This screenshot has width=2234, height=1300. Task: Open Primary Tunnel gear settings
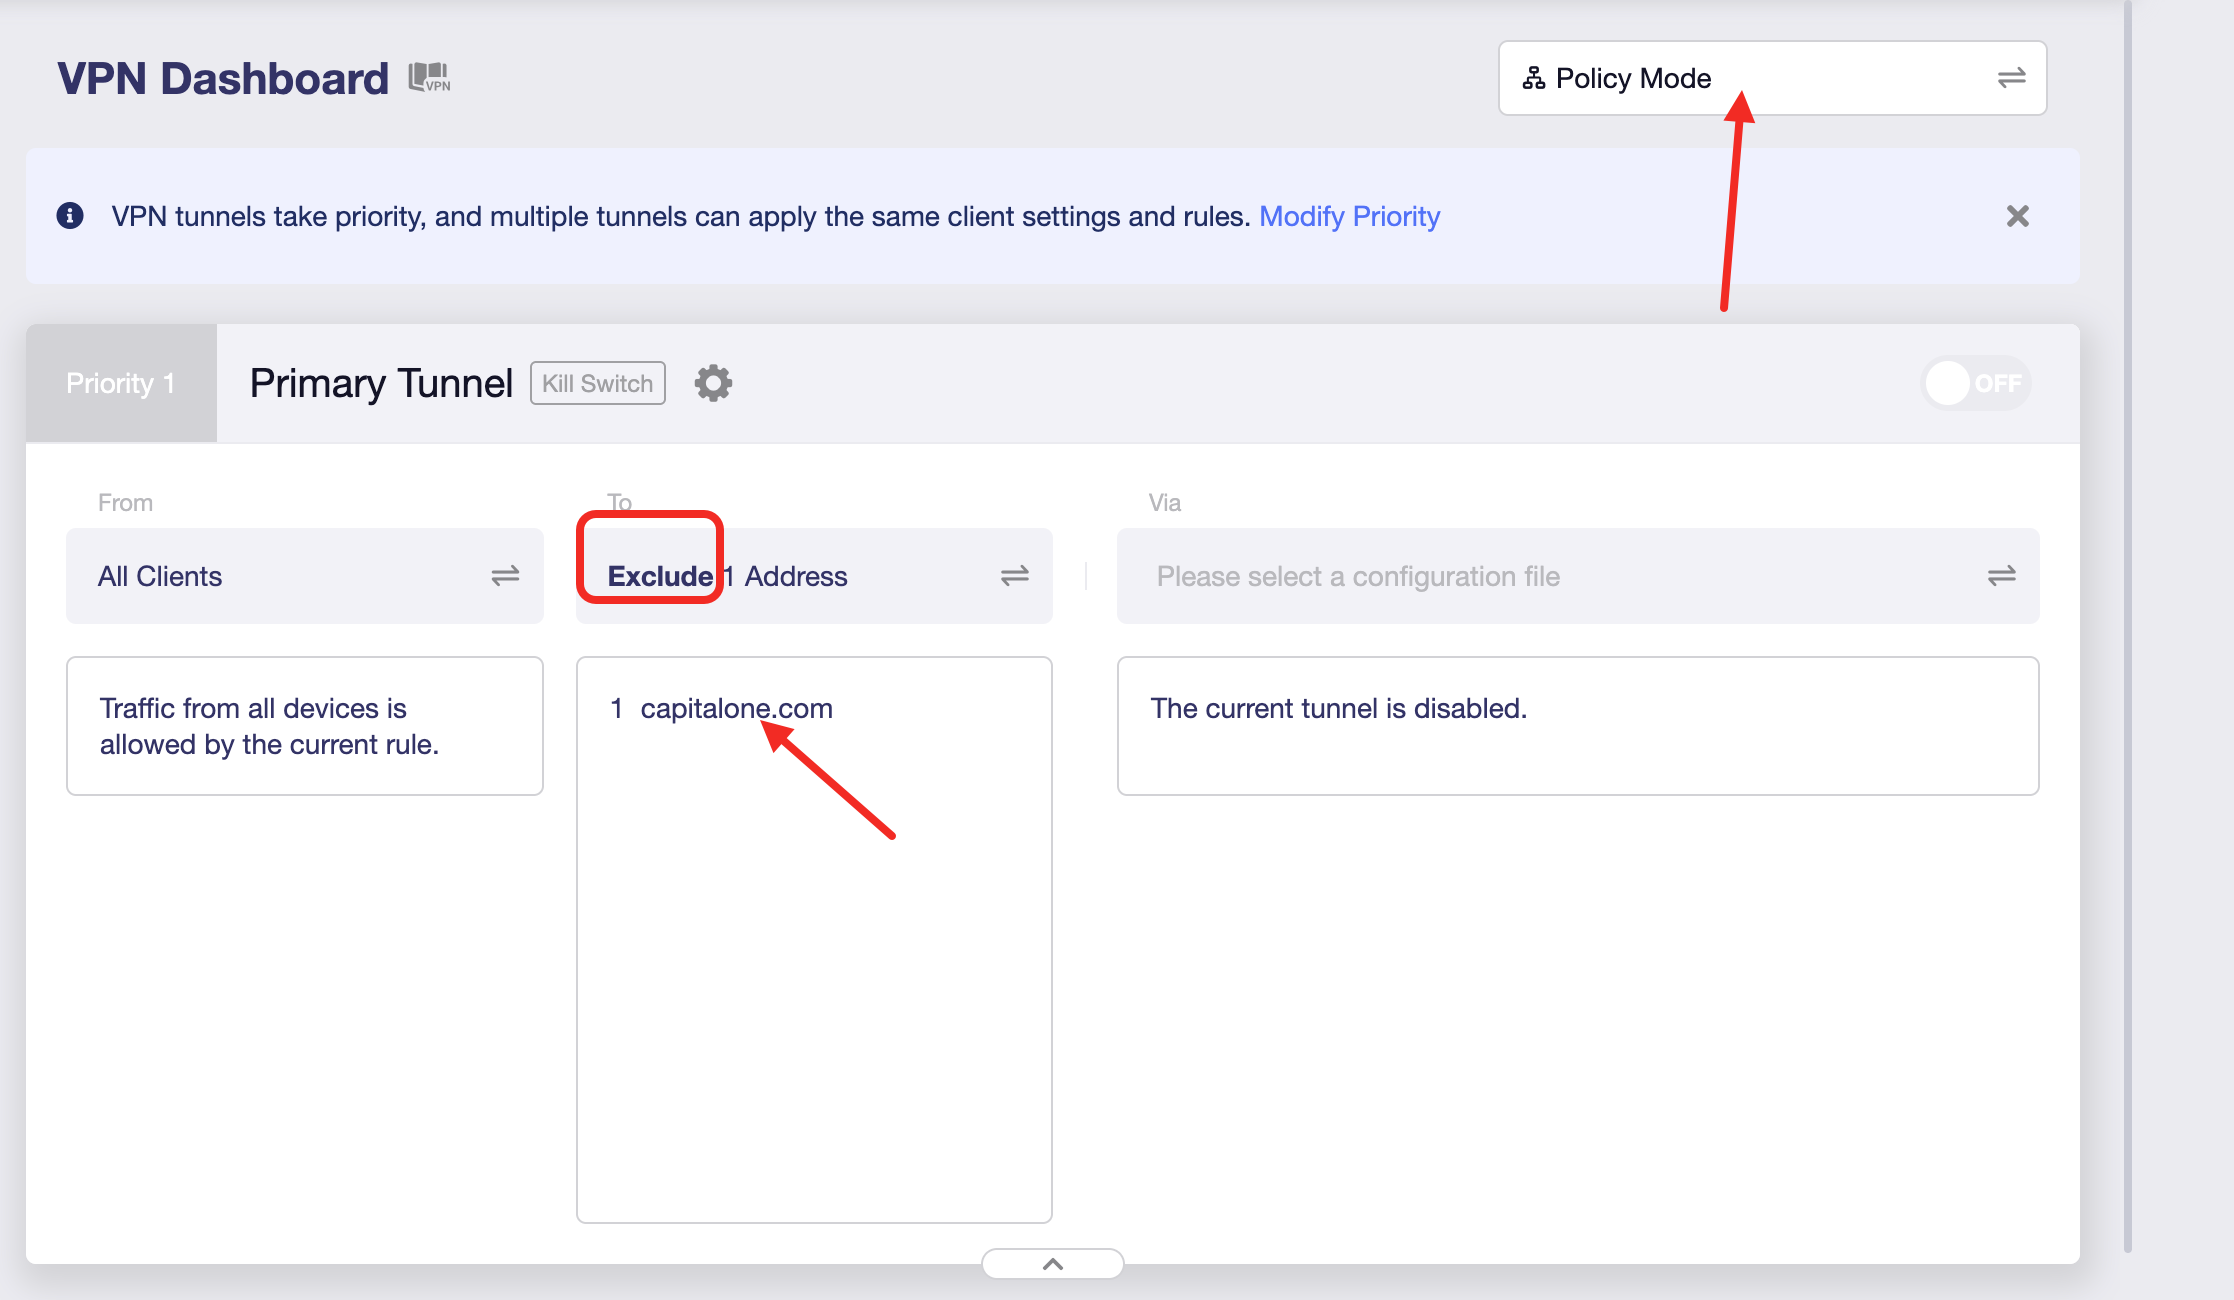(713, 383)
